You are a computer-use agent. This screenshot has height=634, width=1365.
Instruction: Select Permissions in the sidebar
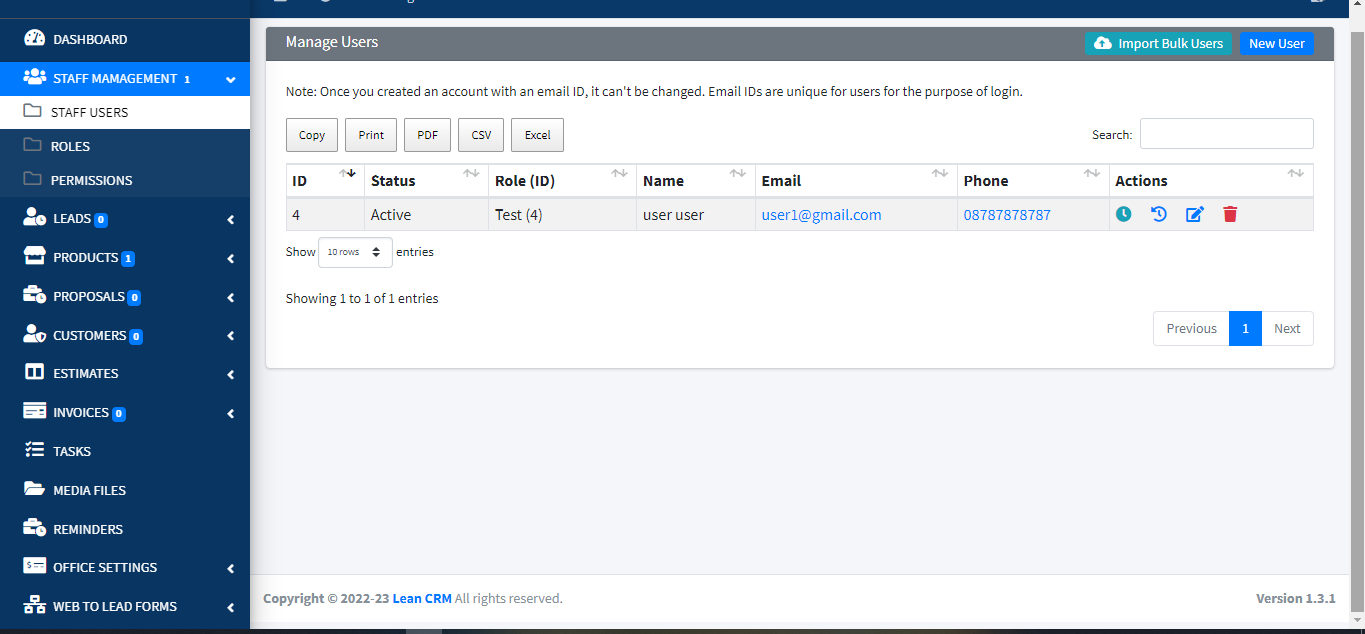pos(92,180)
